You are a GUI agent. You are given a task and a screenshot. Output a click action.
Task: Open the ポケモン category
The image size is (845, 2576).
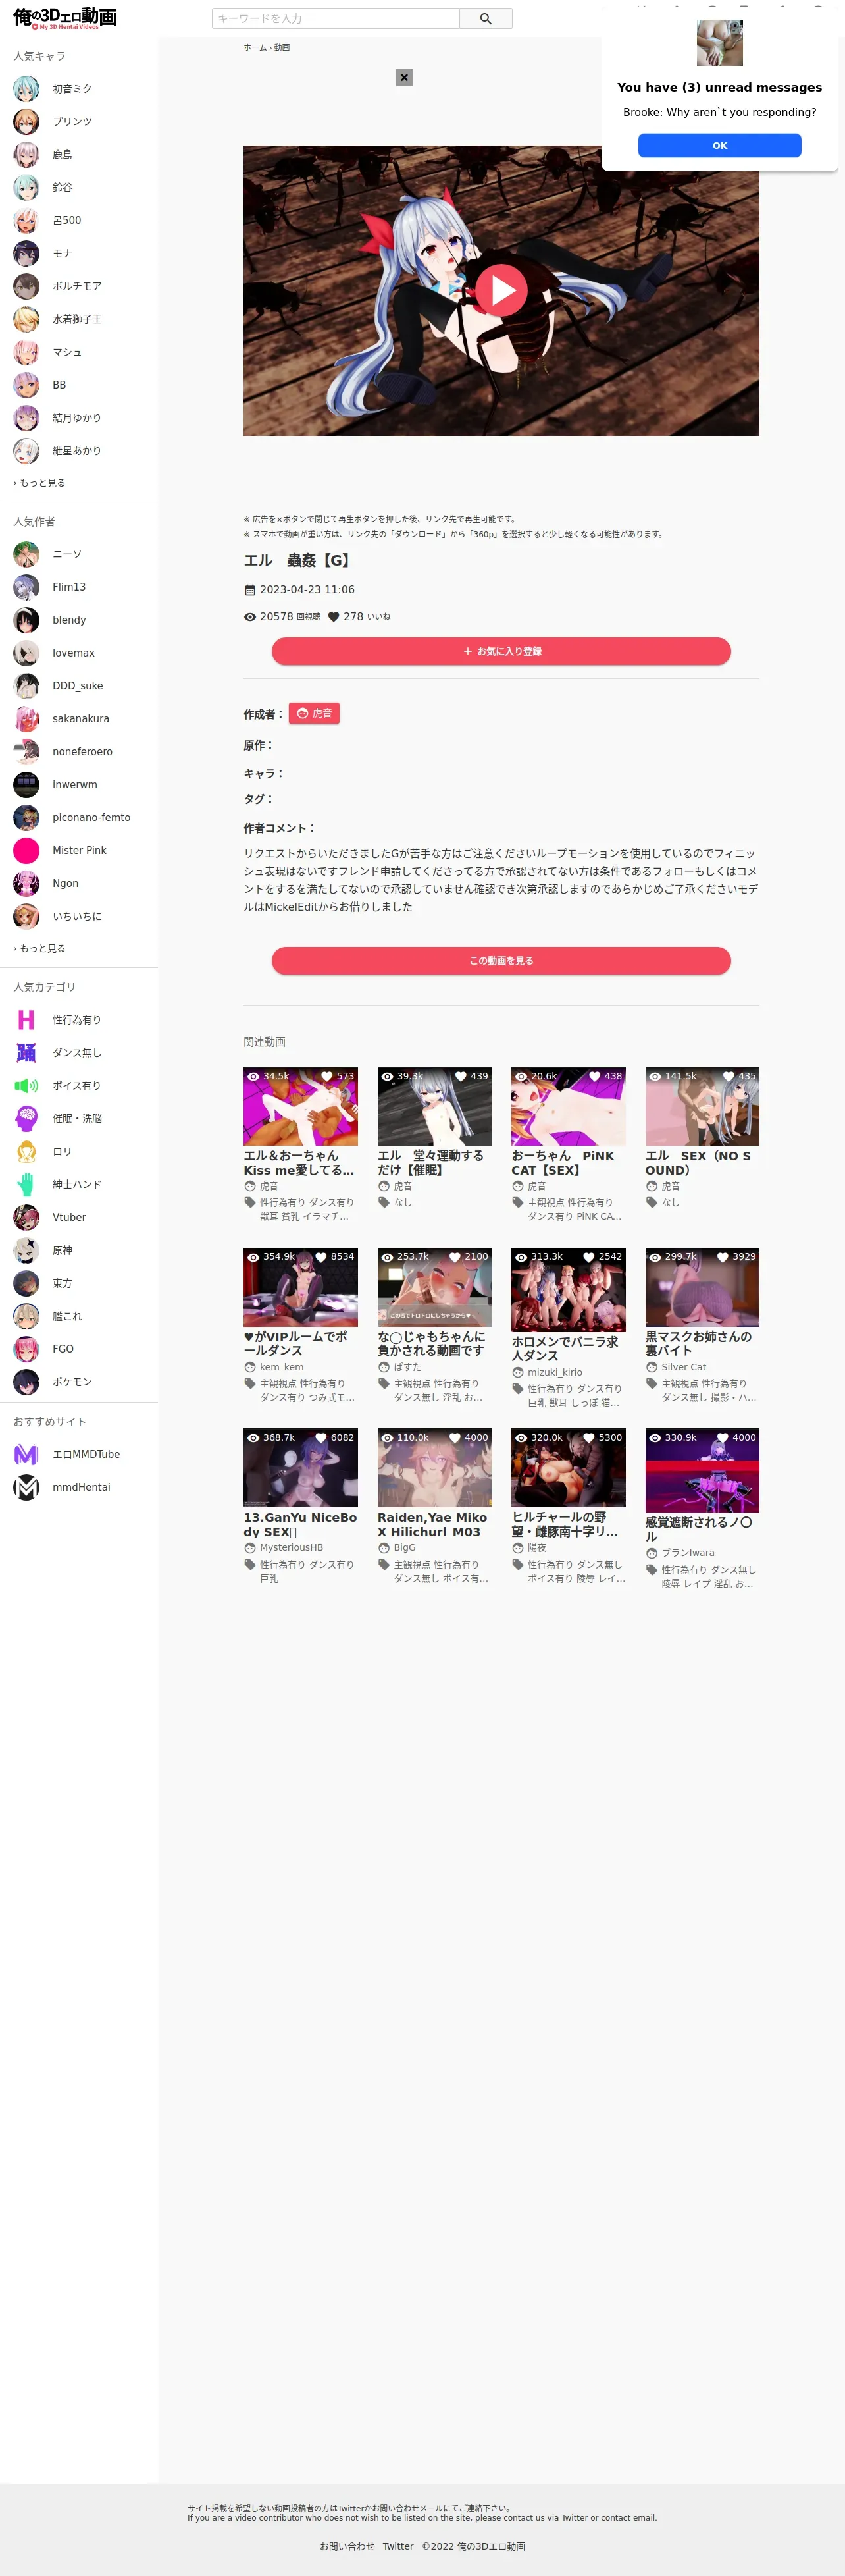pyautogui.click(x=72, y=1383)
